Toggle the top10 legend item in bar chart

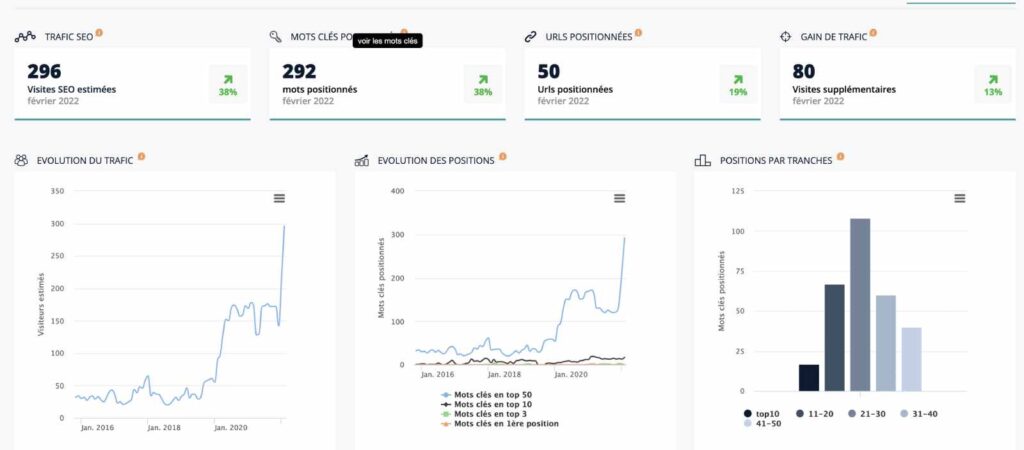761,413
